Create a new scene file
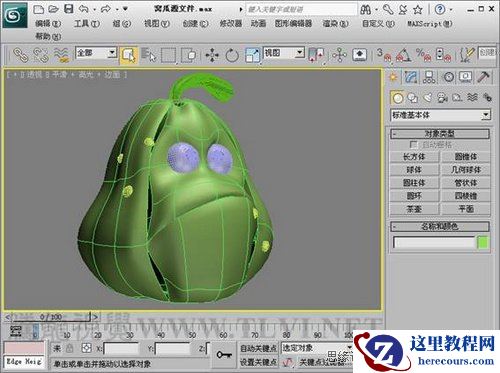 [39, 9]
